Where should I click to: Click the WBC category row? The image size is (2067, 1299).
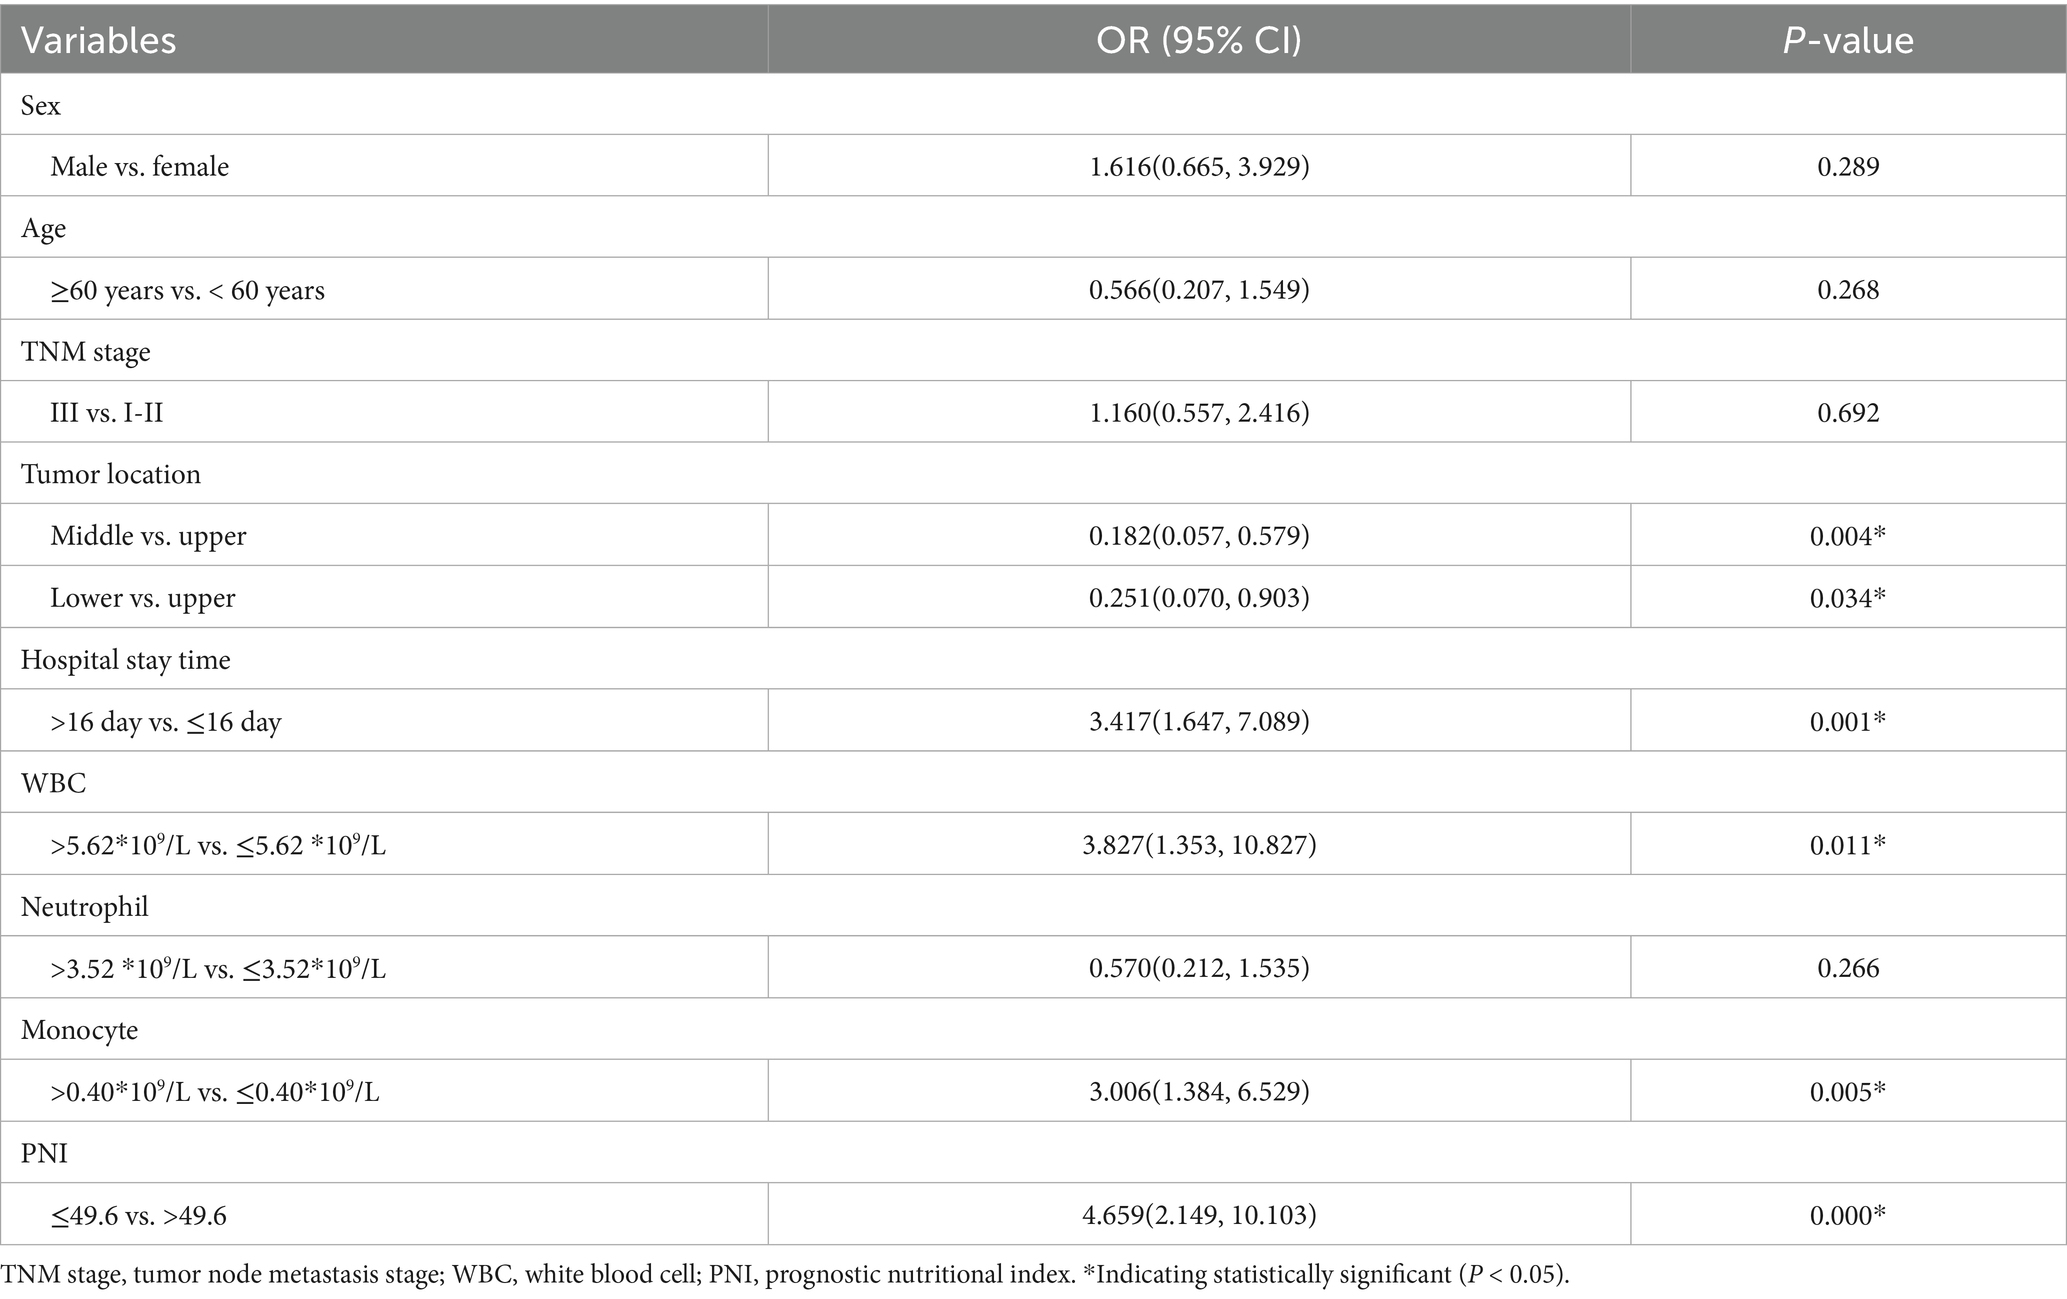(x=54, y=783)
